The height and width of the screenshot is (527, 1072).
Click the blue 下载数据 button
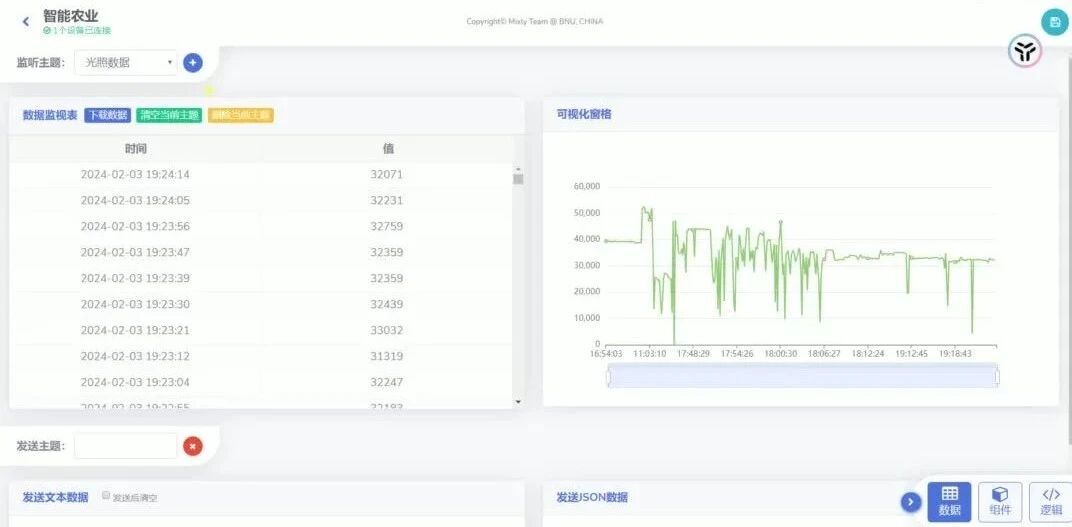click(107, 116)
